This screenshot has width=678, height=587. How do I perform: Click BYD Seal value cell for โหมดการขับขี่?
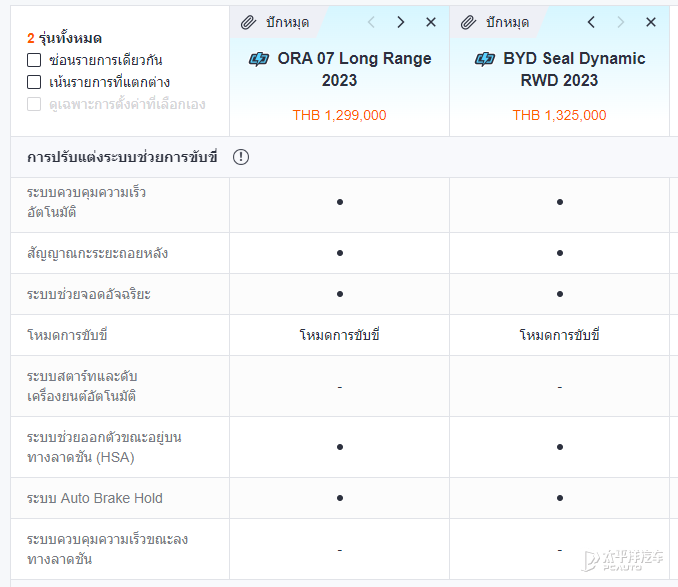[x=560, y=335]
